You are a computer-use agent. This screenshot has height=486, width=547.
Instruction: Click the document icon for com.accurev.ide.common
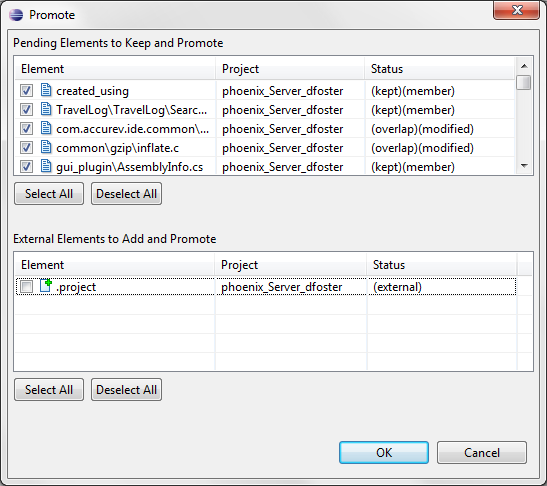46,128
